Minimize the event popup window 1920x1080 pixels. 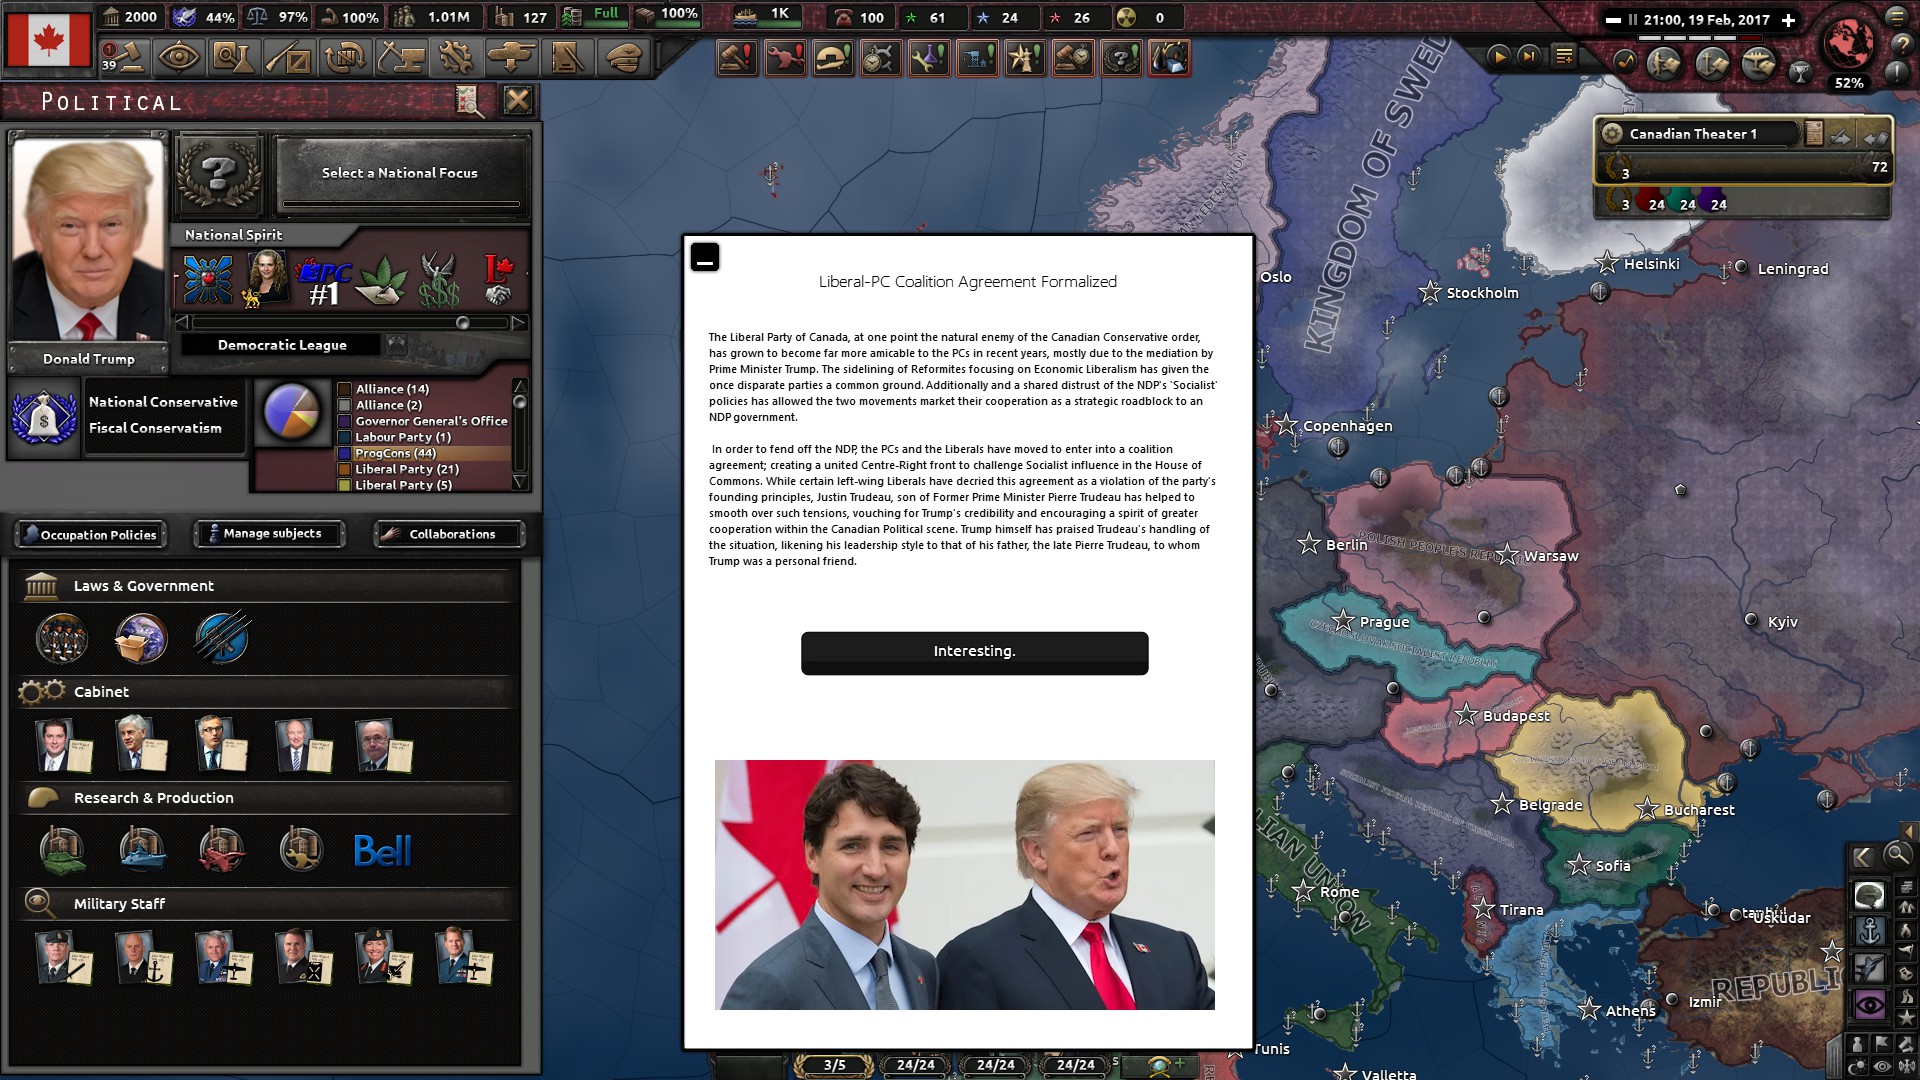coord(705,258)
